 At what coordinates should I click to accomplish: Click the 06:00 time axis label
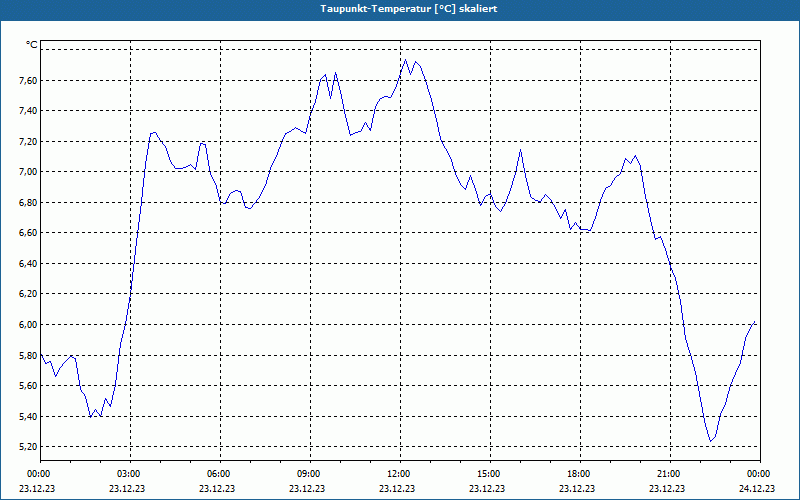tap(220, 474)
